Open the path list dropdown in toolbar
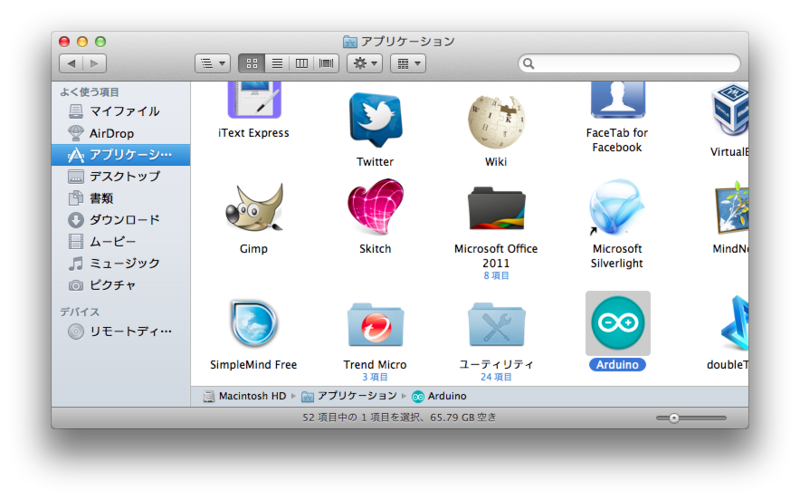Image resolution: width=800 pixels, height=500 pixels. click(213, 63)
